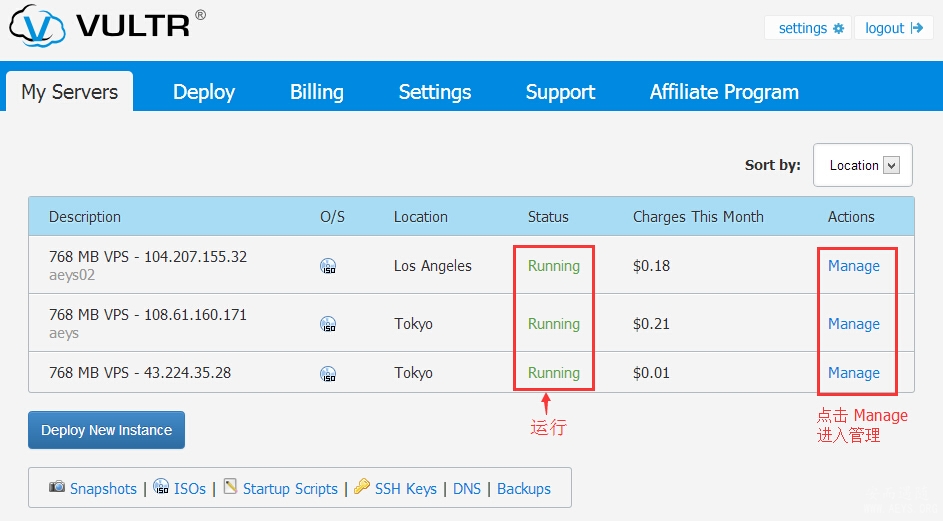Image resolution: width=943 pixels, height=521 pixels.
Task: Manage the Los Angeles server
Action: coord(853,266)
